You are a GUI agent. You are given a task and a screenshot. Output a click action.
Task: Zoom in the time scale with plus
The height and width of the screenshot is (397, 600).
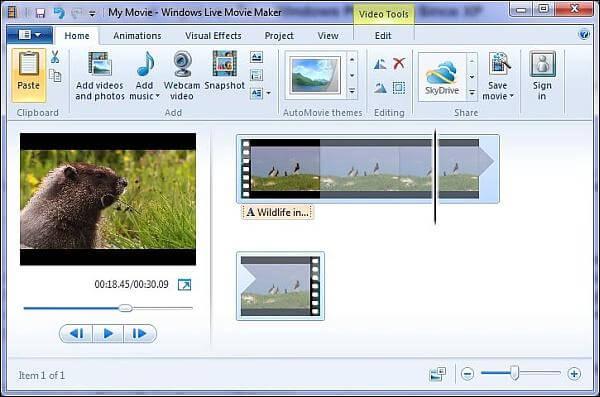tap(574, 374)
